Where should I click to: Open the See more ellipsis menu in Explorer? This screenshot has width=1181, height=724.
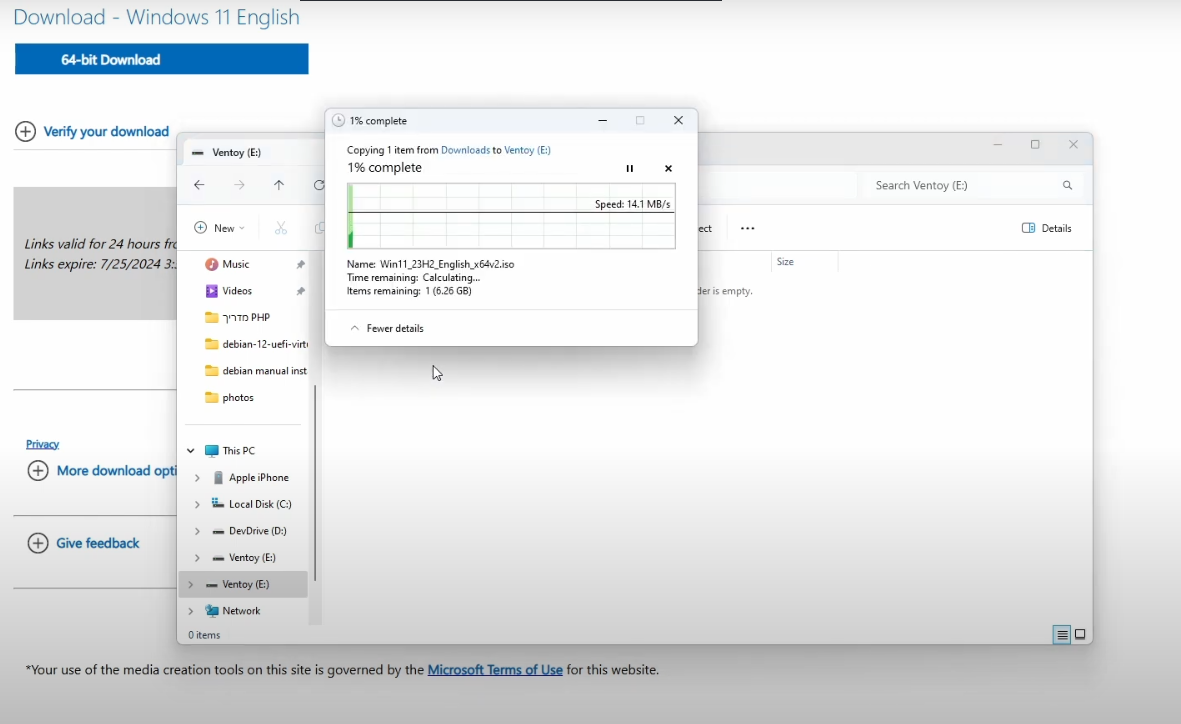click(x=747, y=228)
